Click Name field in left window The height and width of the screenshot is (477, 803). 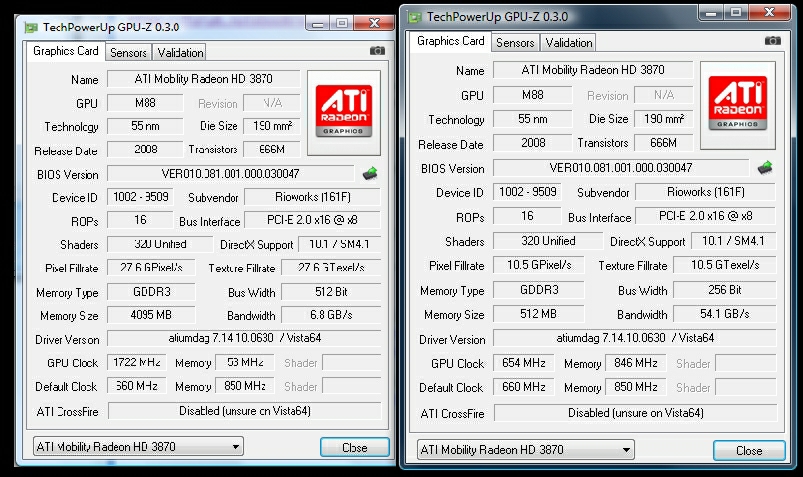click(x=203, y=79)
